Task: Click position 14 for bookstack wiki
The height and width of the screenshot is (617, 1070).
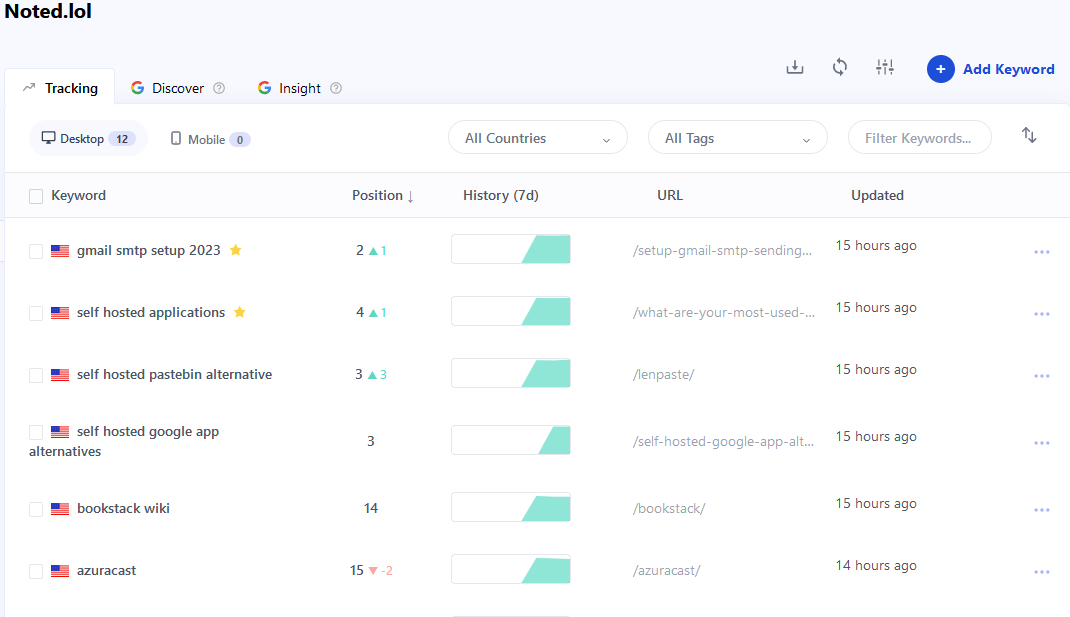Action: pos(371,508)
